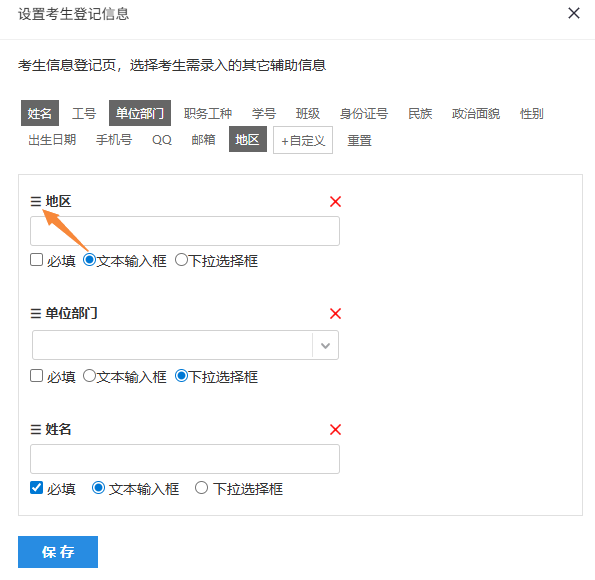595x580 pixels.
Task: Remove the 姓名 field with red X
Action: [x=335, y=430]
